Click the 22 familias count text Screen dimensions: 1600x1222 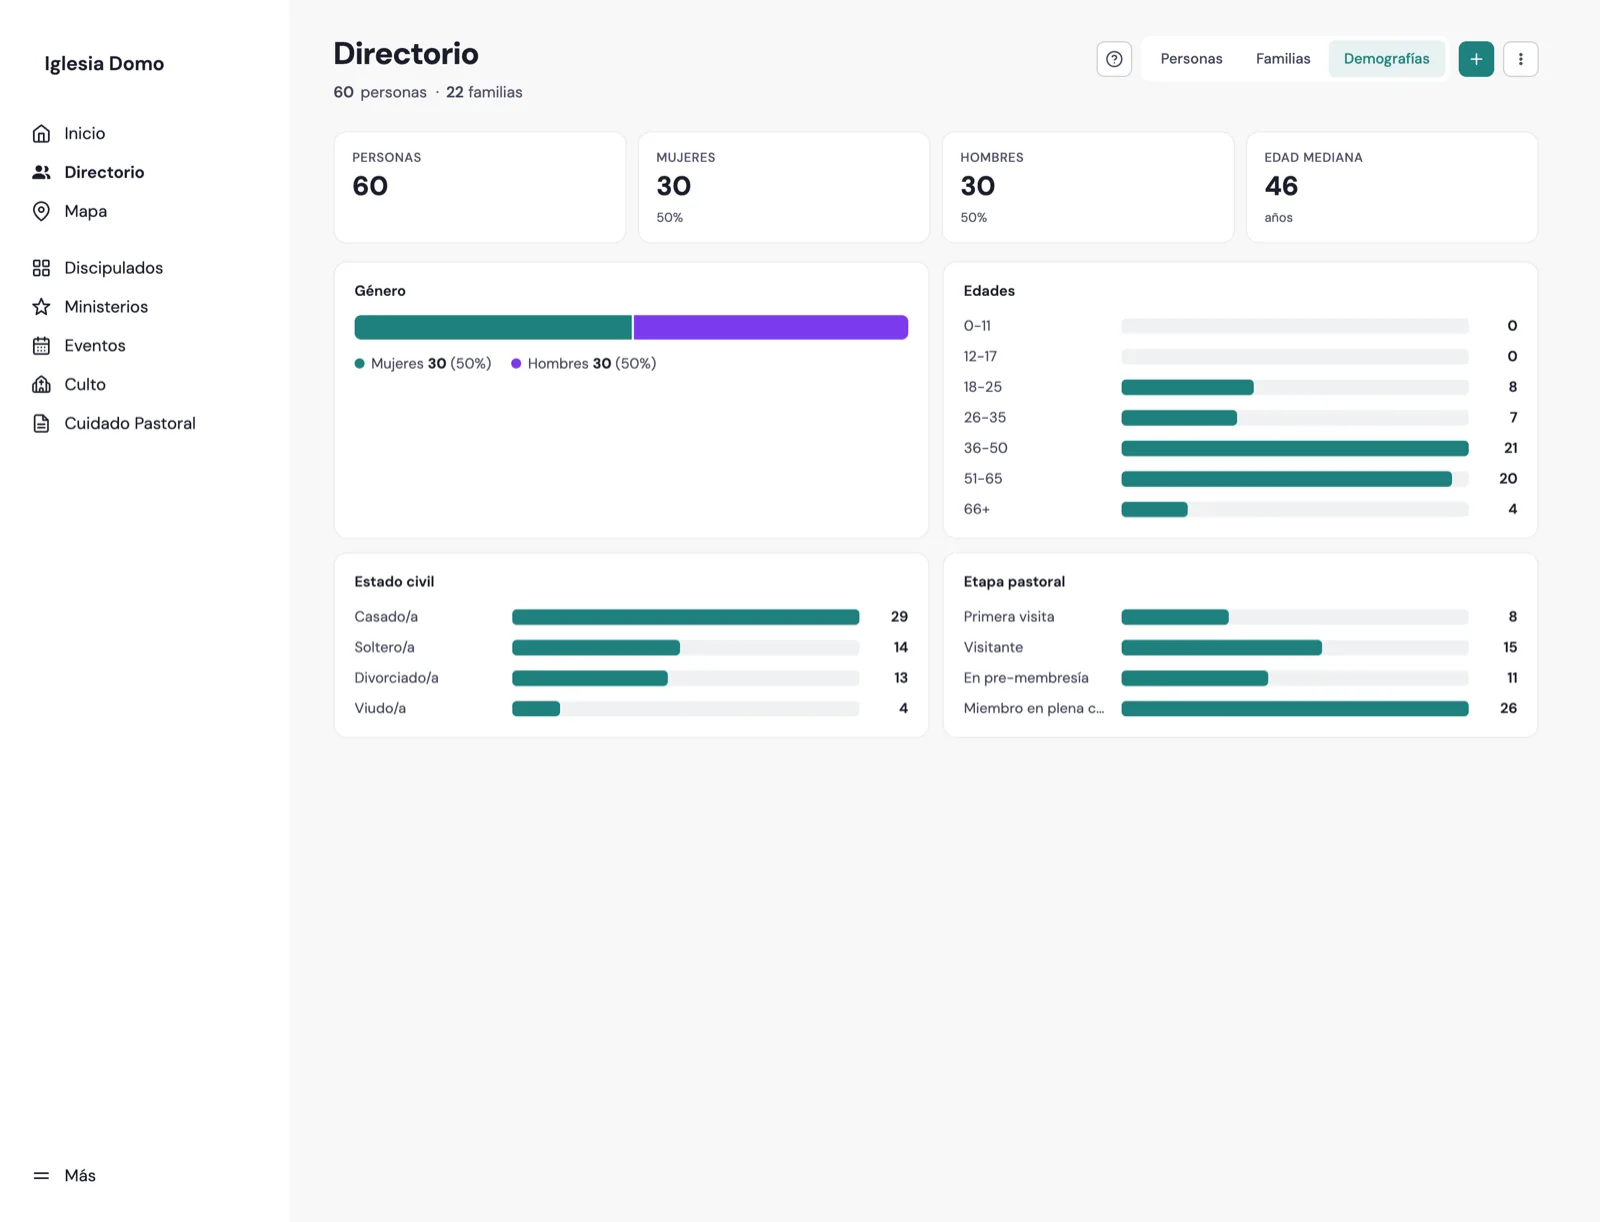(x=484, y=92)
